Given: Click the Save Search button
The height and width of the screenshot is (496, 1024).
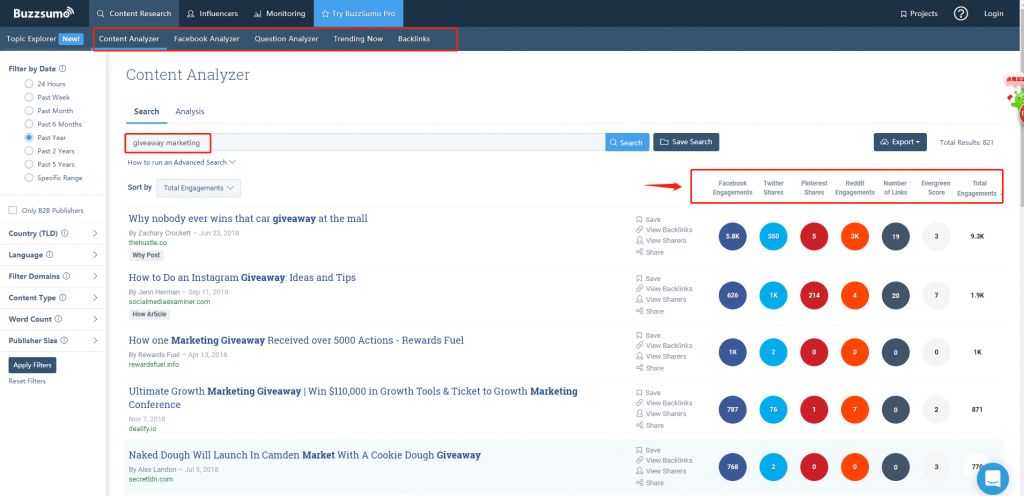Looking at the screenshot, I should point(686,142).
